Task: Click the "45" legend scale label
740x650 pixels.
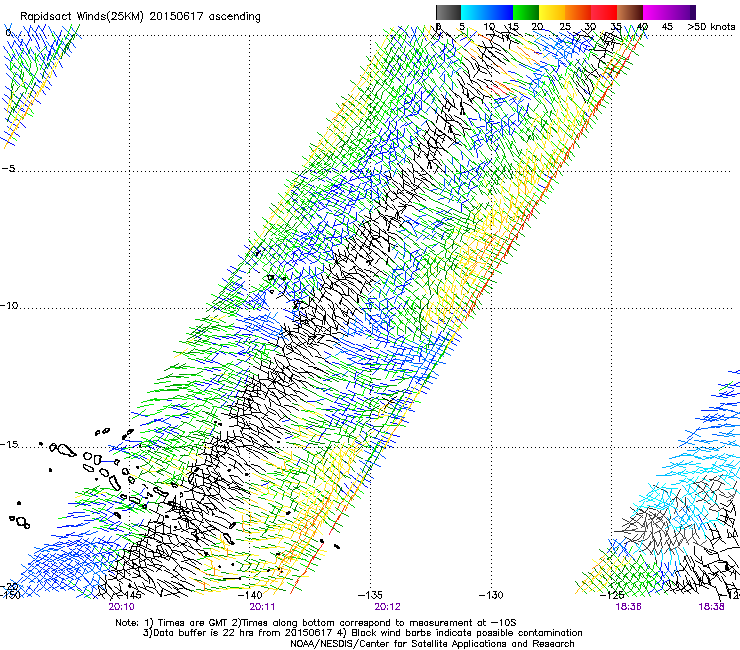Action: click(x=667, y=26)
